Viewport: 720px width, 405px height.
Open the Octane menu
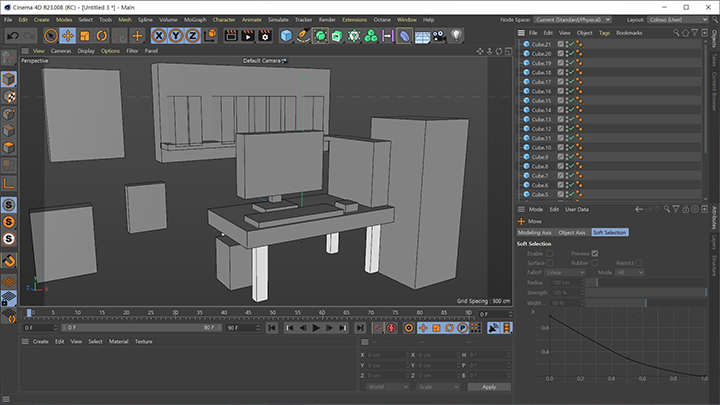(382, 20)
